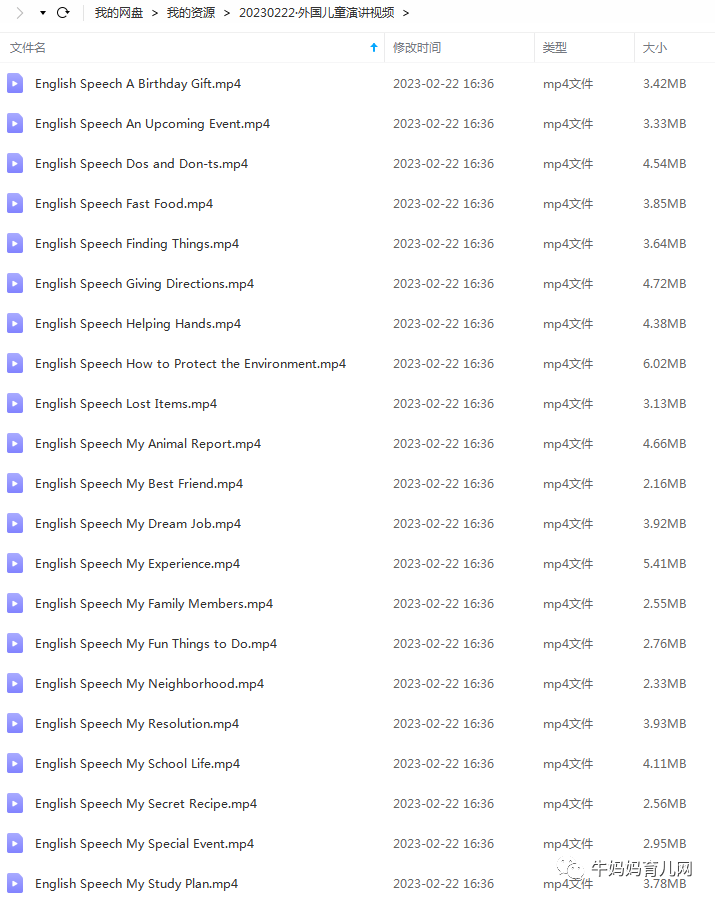This screenshot has width=715, height=900.
Task: Click the refresh icon in the navigation bar
Action: click(x=63, y=13)
